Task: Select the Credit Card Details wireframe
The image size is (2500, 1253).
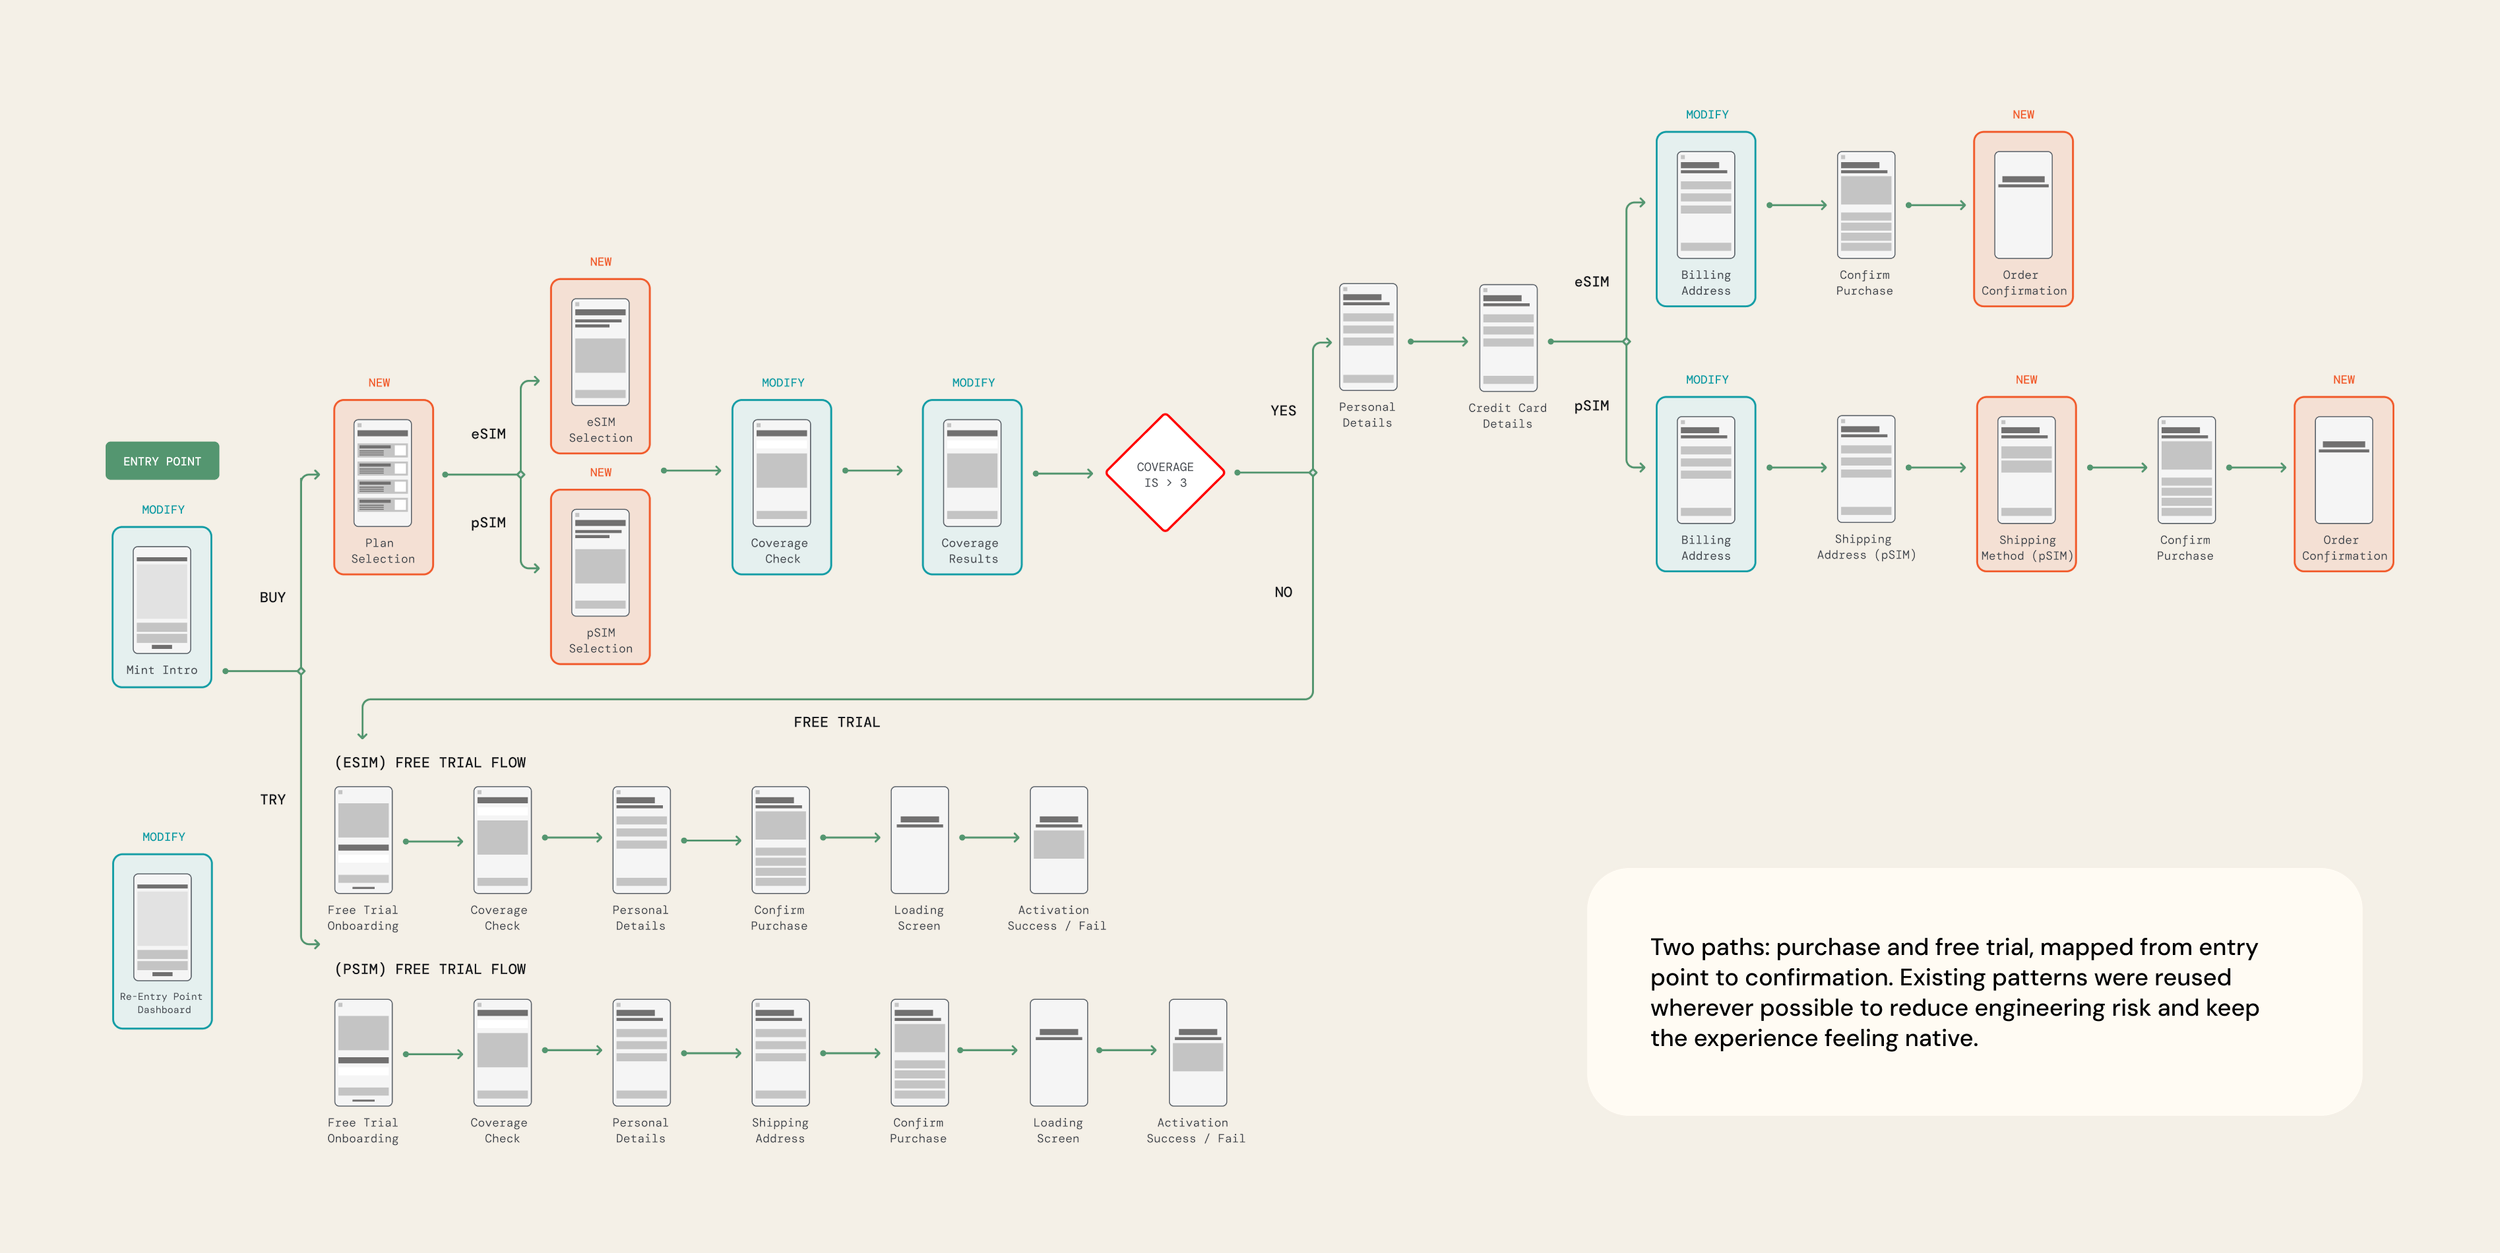Action: coord(1508,338)
